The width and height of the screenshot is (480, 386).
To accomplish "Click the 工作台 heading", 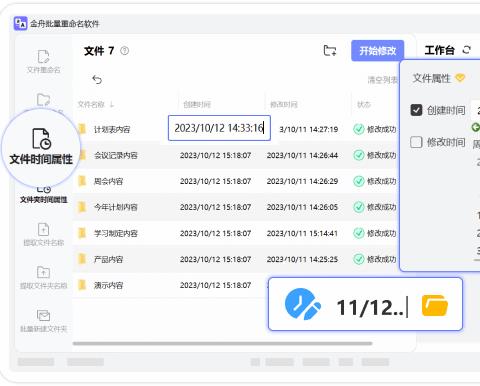I will (x=440, y=50).
